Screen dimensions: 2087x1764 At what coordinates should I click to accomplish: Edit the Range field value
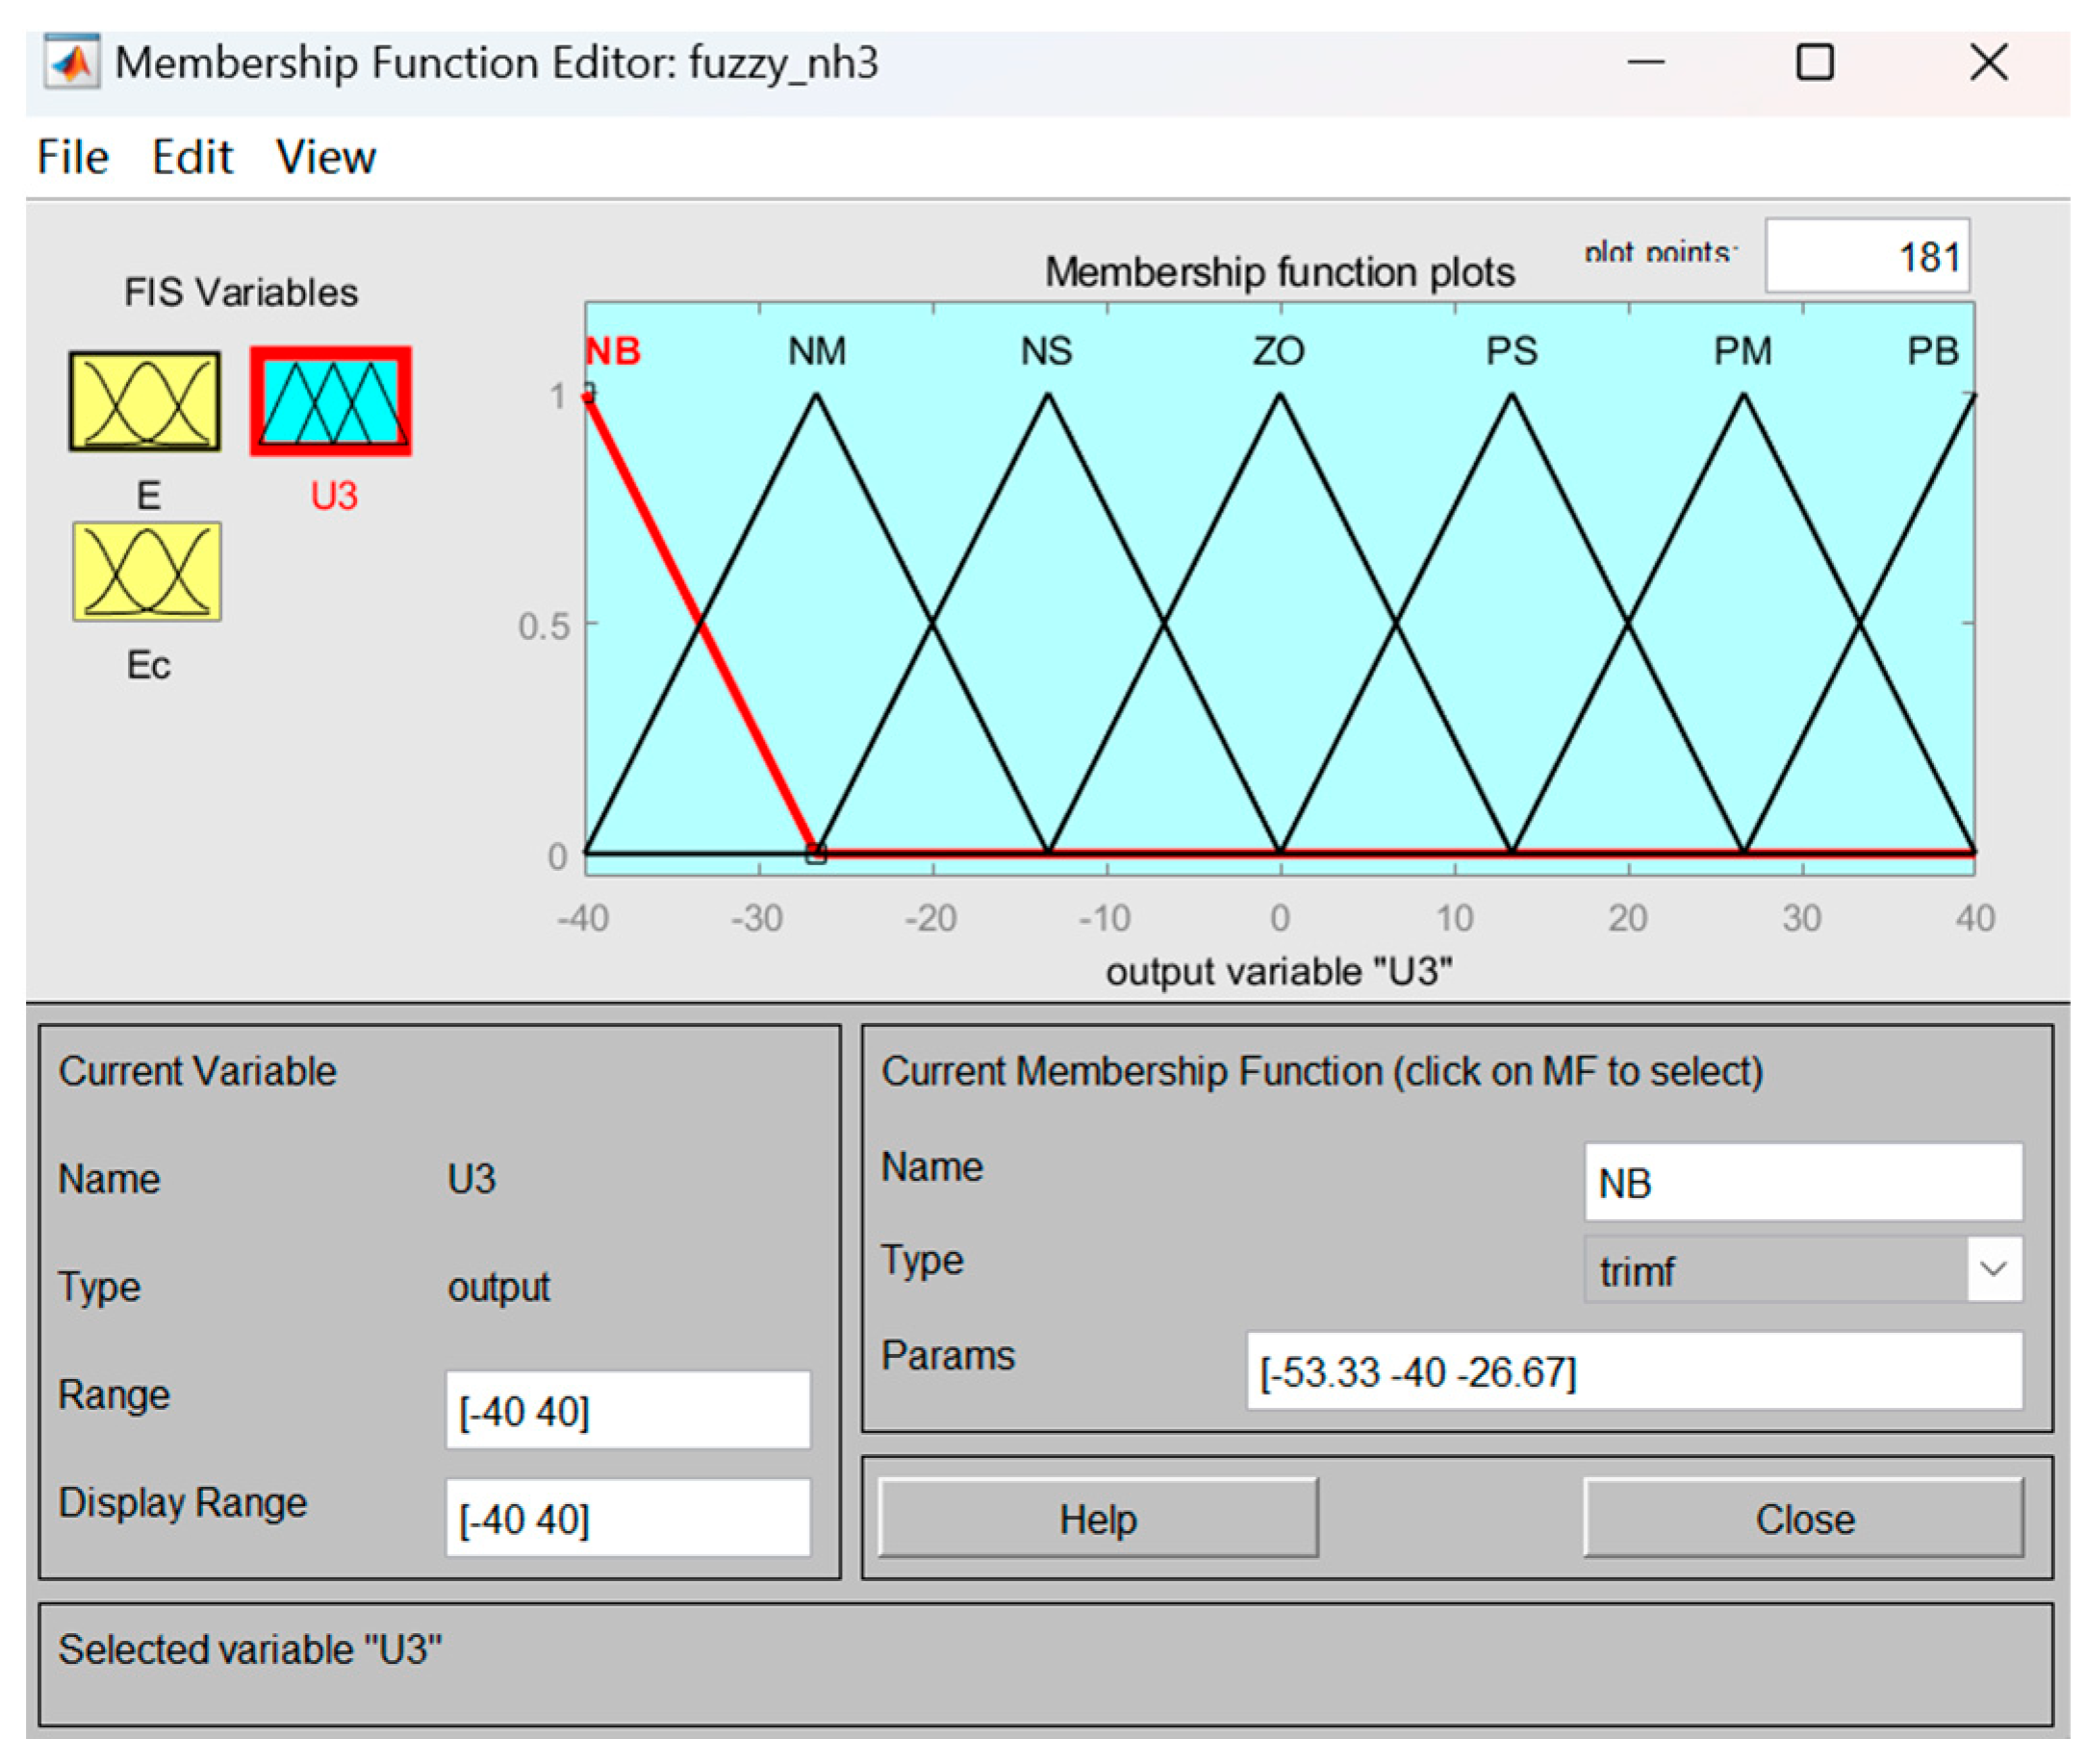pyautogui.click(x=627, y=1411)
